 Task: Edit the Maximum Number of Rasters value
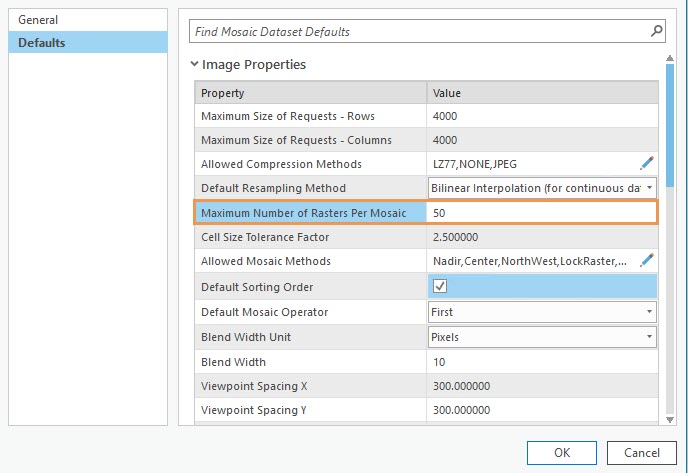tap(540, 212)
